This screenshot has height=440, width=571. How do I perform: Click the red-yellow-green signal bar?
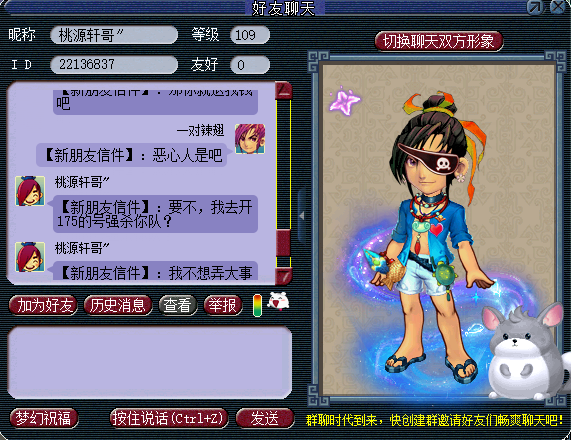pyautogui.click(x=257, y=305)
